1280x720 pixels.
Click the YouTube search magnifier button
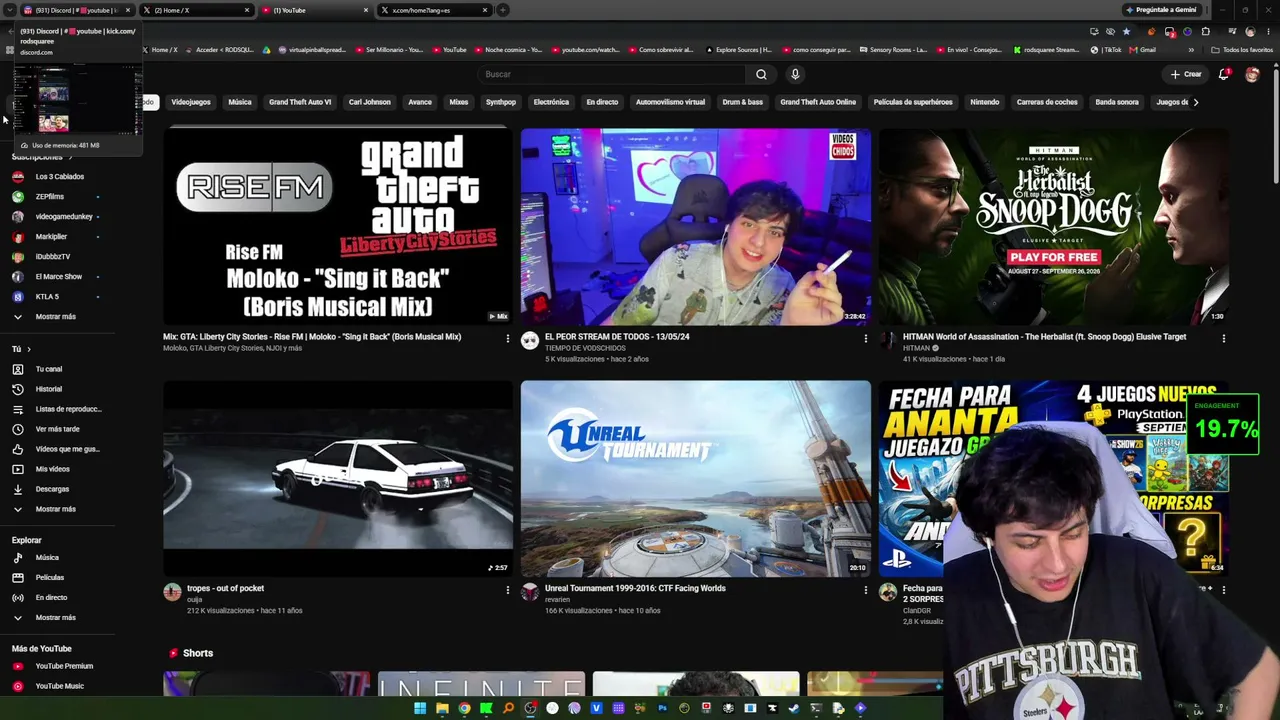click(761, 74)
